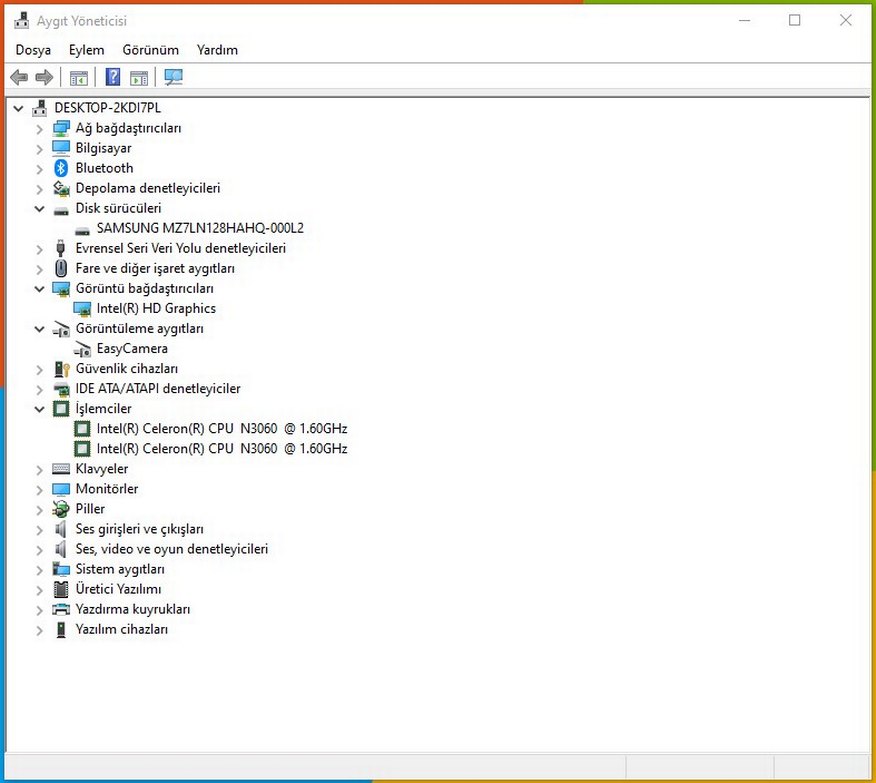Select the first Intel Celeron N3060 processor

220,428
